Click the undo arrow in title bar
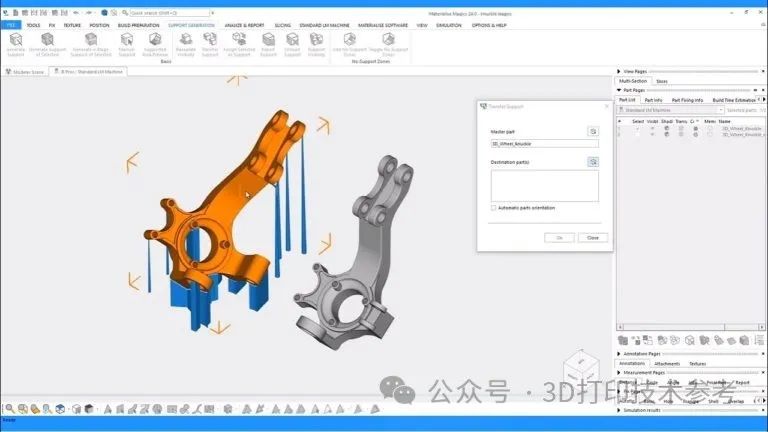The height and width of the screenshot is (432, 768). tap(76, 13)
